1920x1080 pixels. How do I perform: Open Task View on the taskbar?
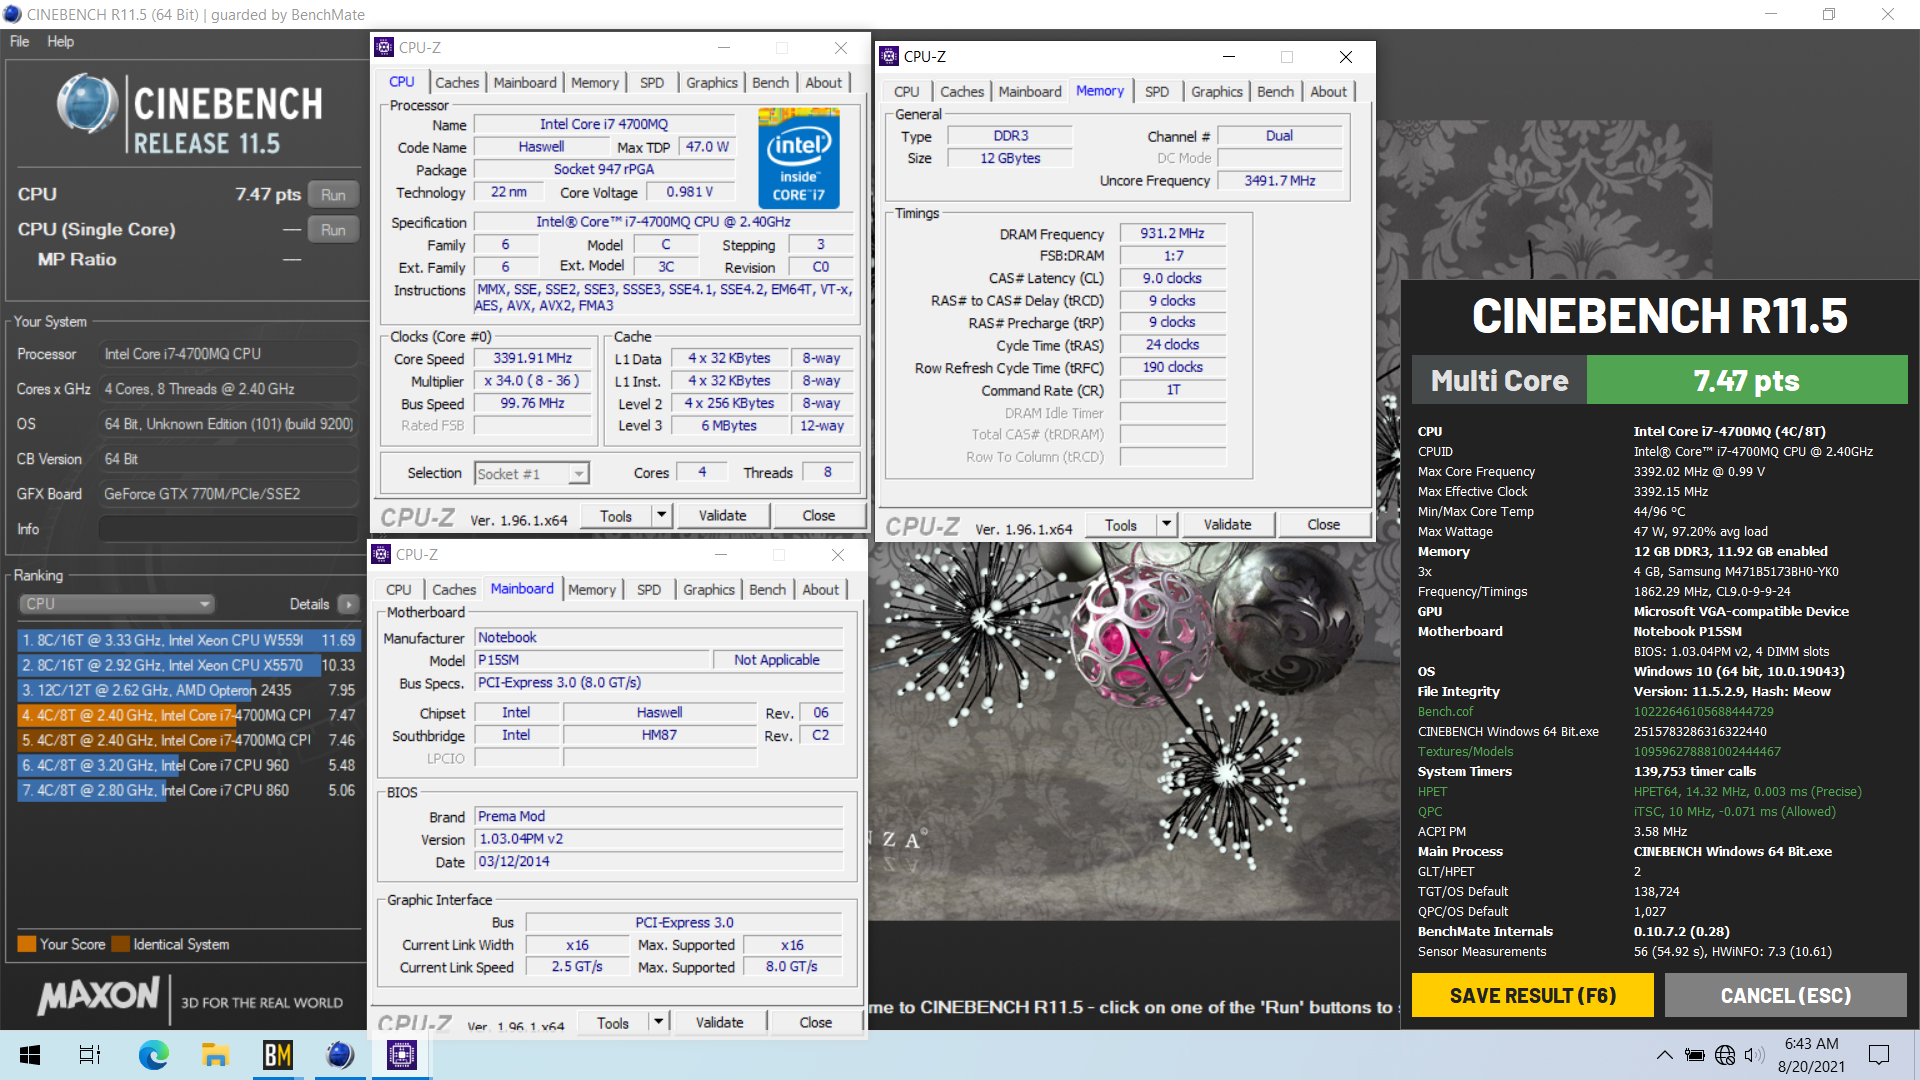tap(90, 1055)
